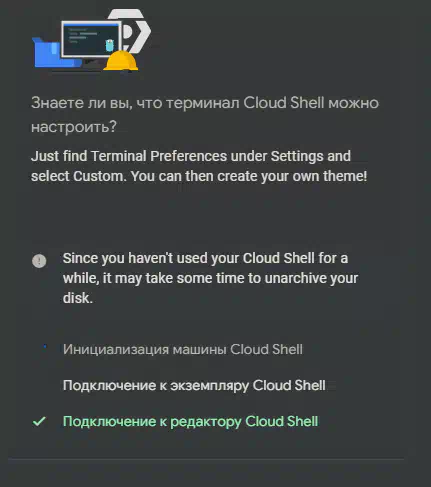The height and width of the screenshot is (487, 431).
Task: Select "Подключение к экземпляру Cloud Shell" step
Action: (x=194, y=385)
